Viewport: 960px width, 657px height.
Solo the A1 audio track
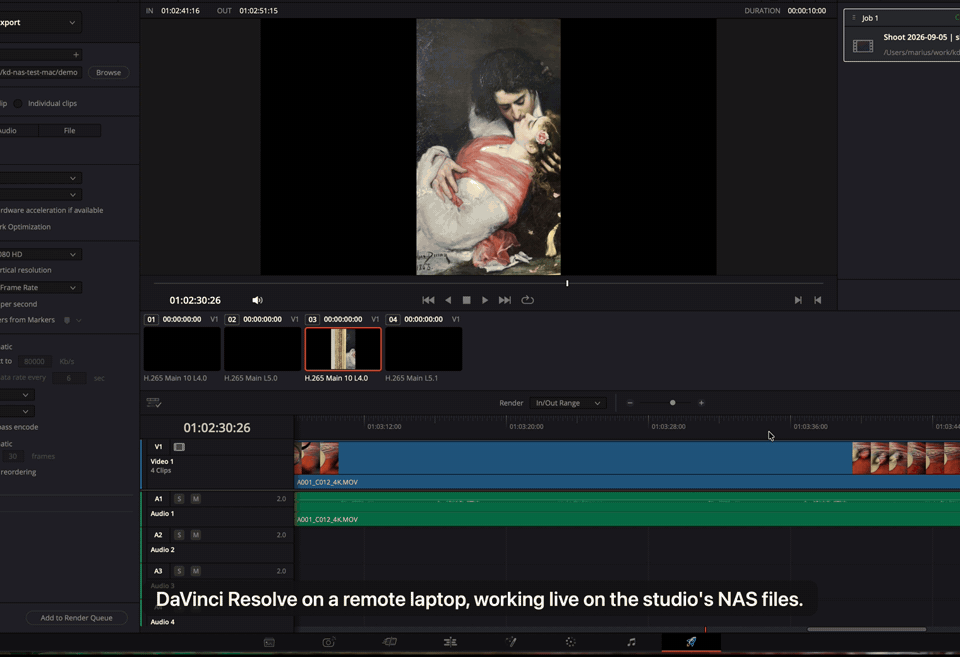(x=179, y=499)
